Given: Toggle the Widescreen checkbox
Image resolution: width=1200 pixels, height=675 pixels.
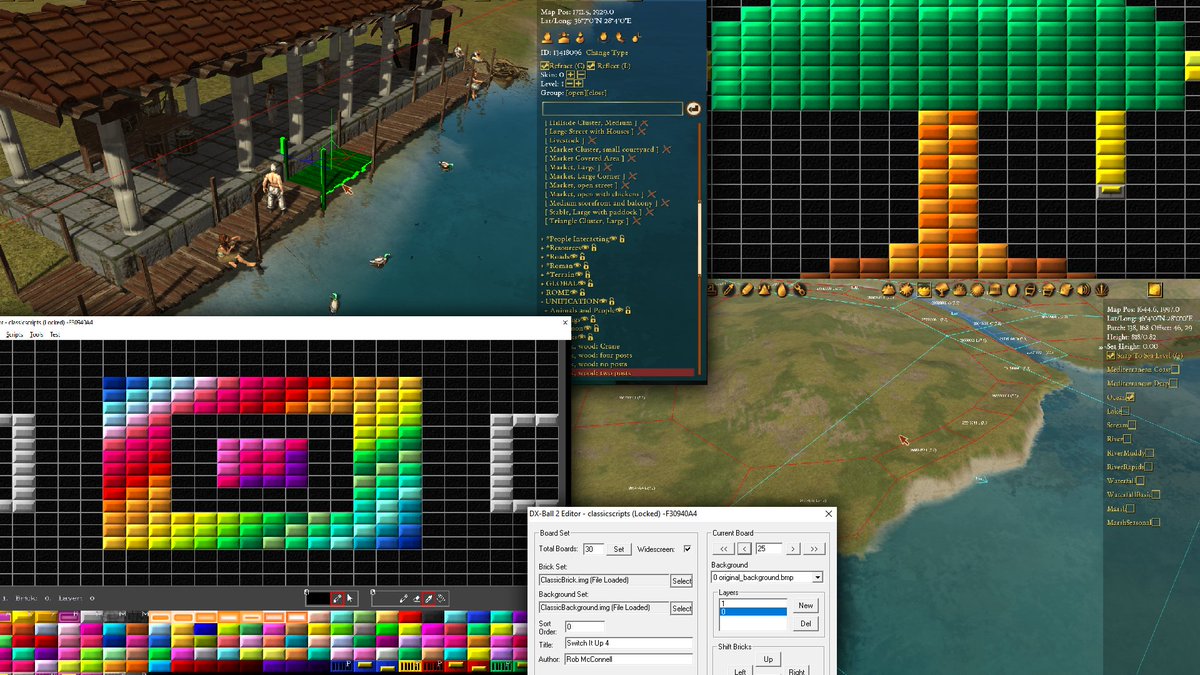Looking at the screenshot, I should tap(686, 549).
